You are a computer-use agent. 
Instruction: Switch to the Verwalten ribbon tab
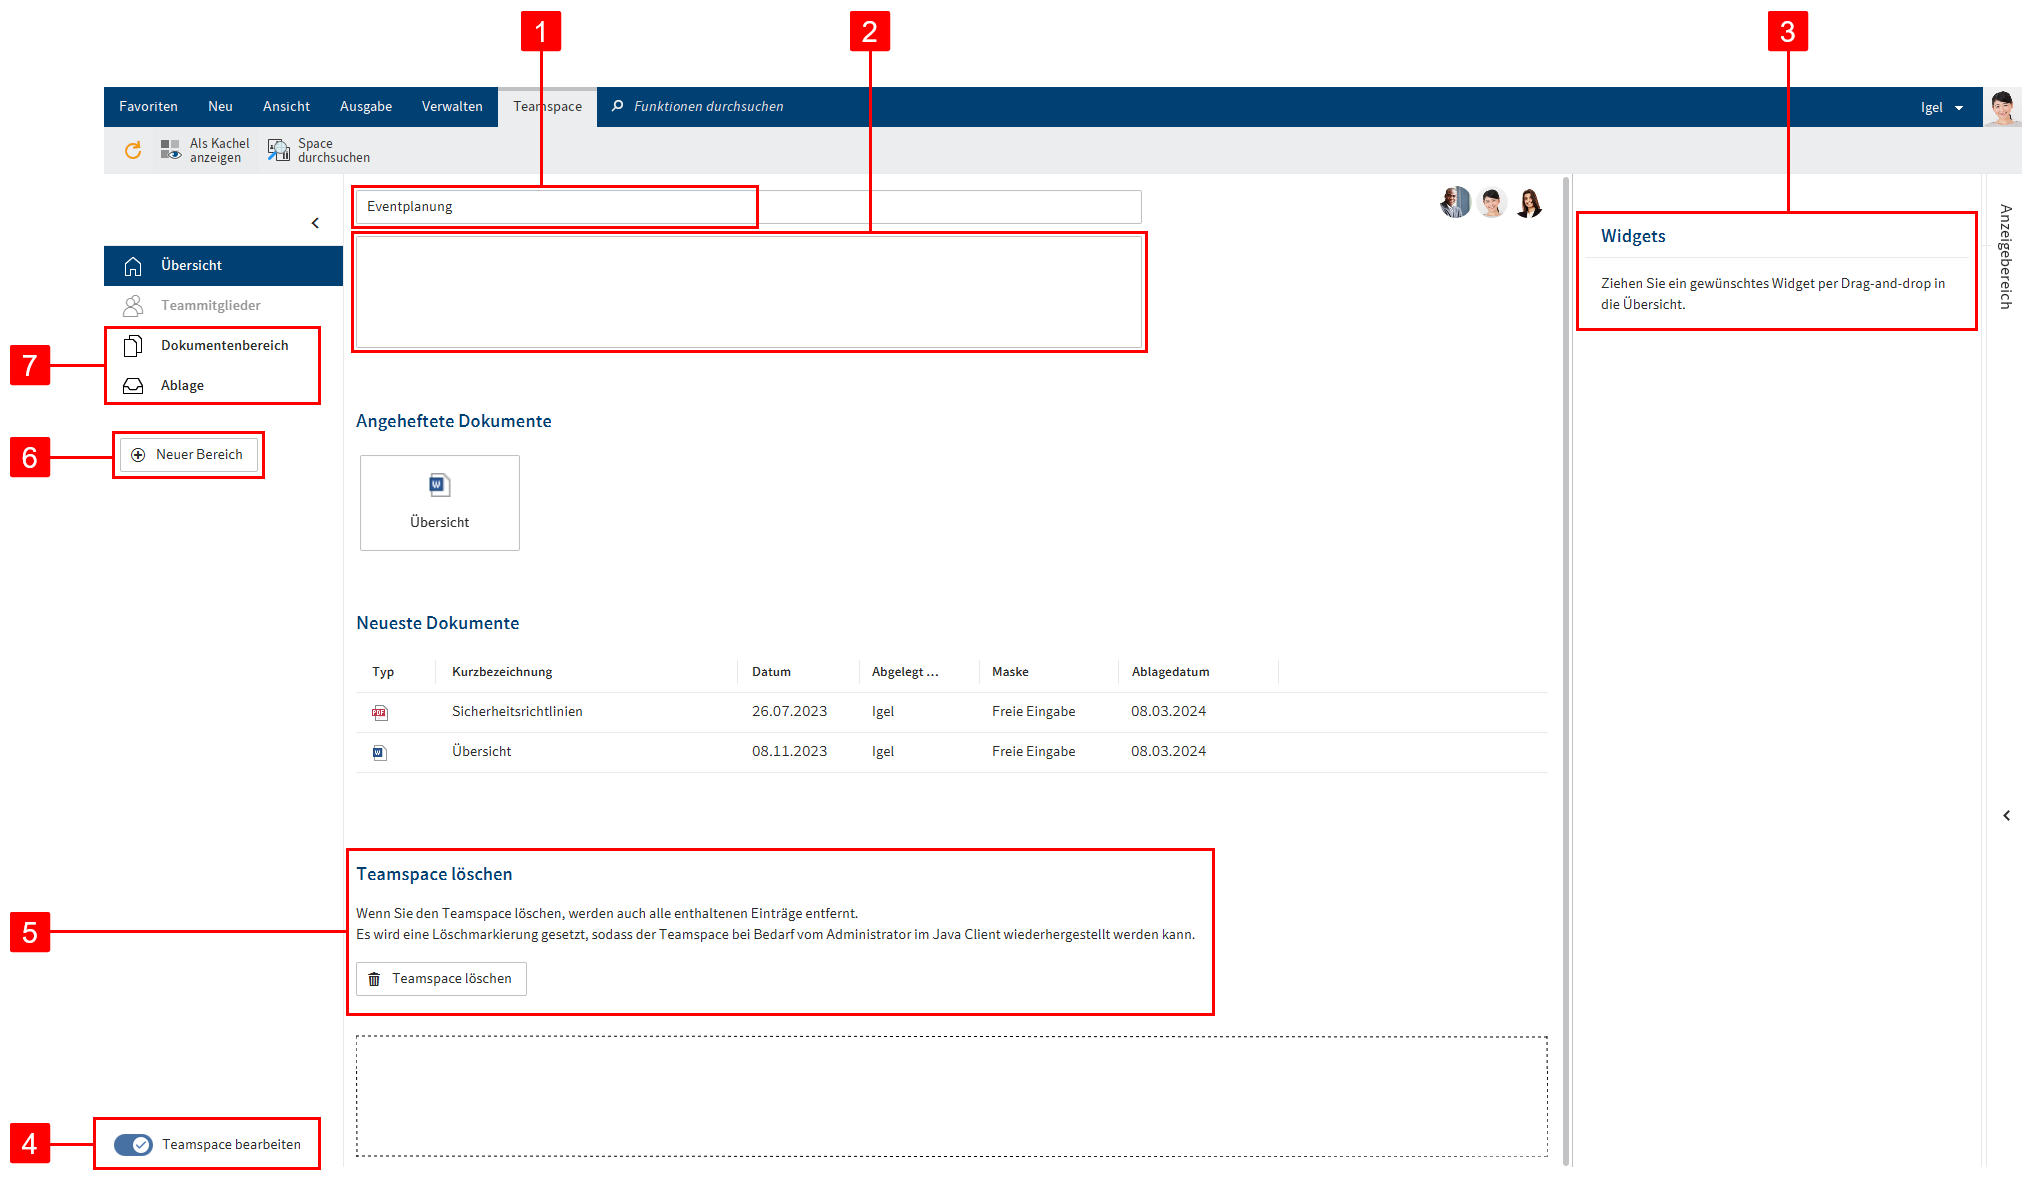452,107
